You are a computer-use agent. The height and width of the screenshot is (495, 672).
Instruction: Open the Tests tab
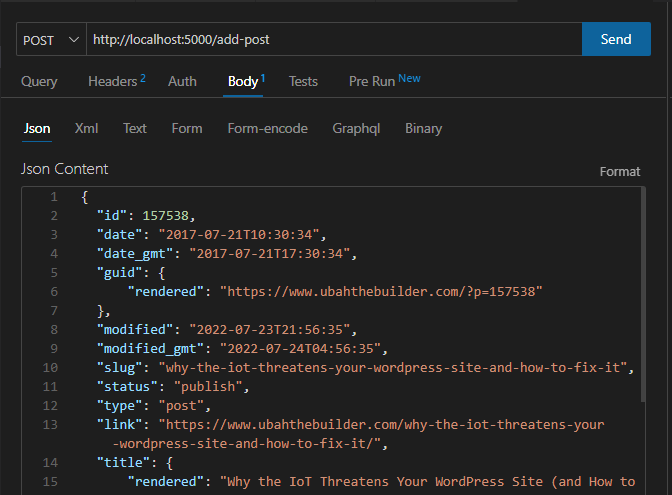click(x=303, y=81)
